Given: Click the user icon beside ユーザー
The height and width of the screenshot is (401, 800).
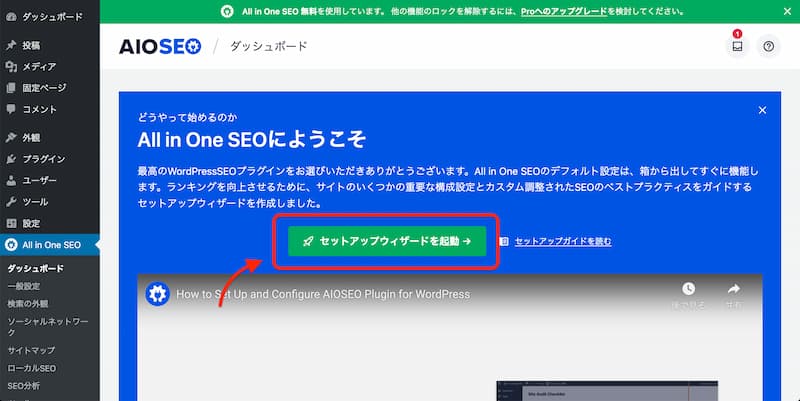Looking at the screenshot, I should [11, 181].
